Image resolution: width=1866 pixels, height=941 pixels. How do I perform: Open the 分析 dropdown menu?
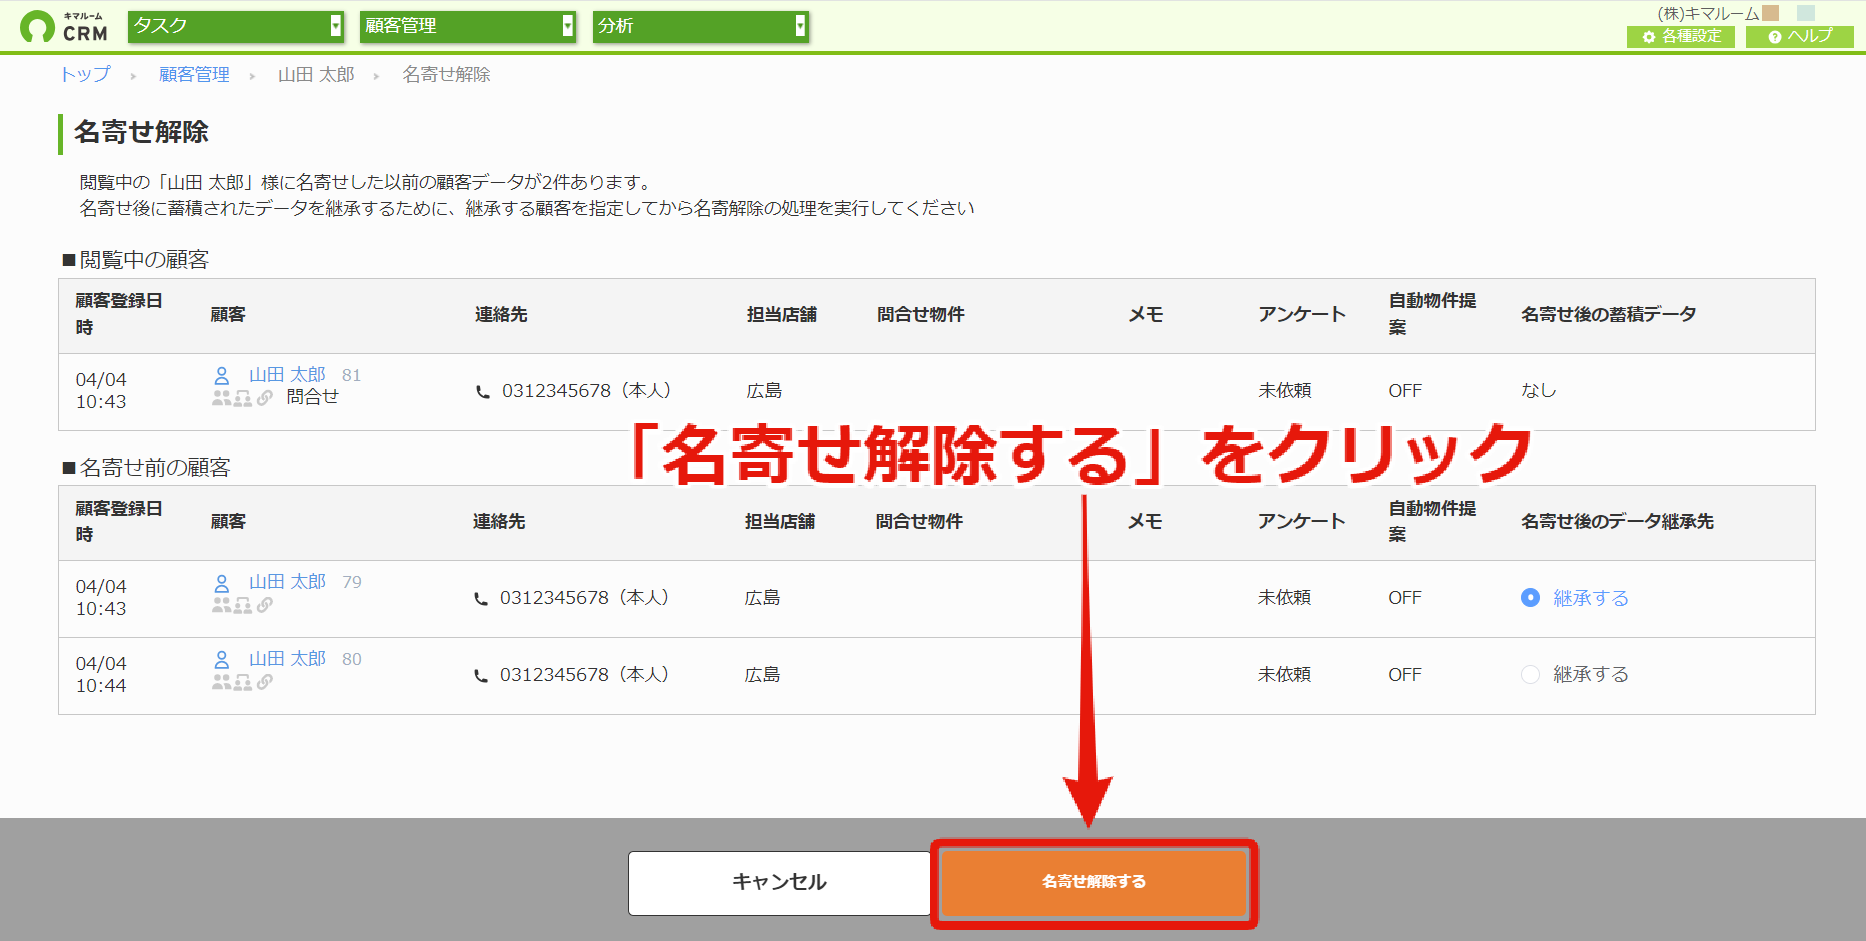pyautogui.click(x=700, y=26)
